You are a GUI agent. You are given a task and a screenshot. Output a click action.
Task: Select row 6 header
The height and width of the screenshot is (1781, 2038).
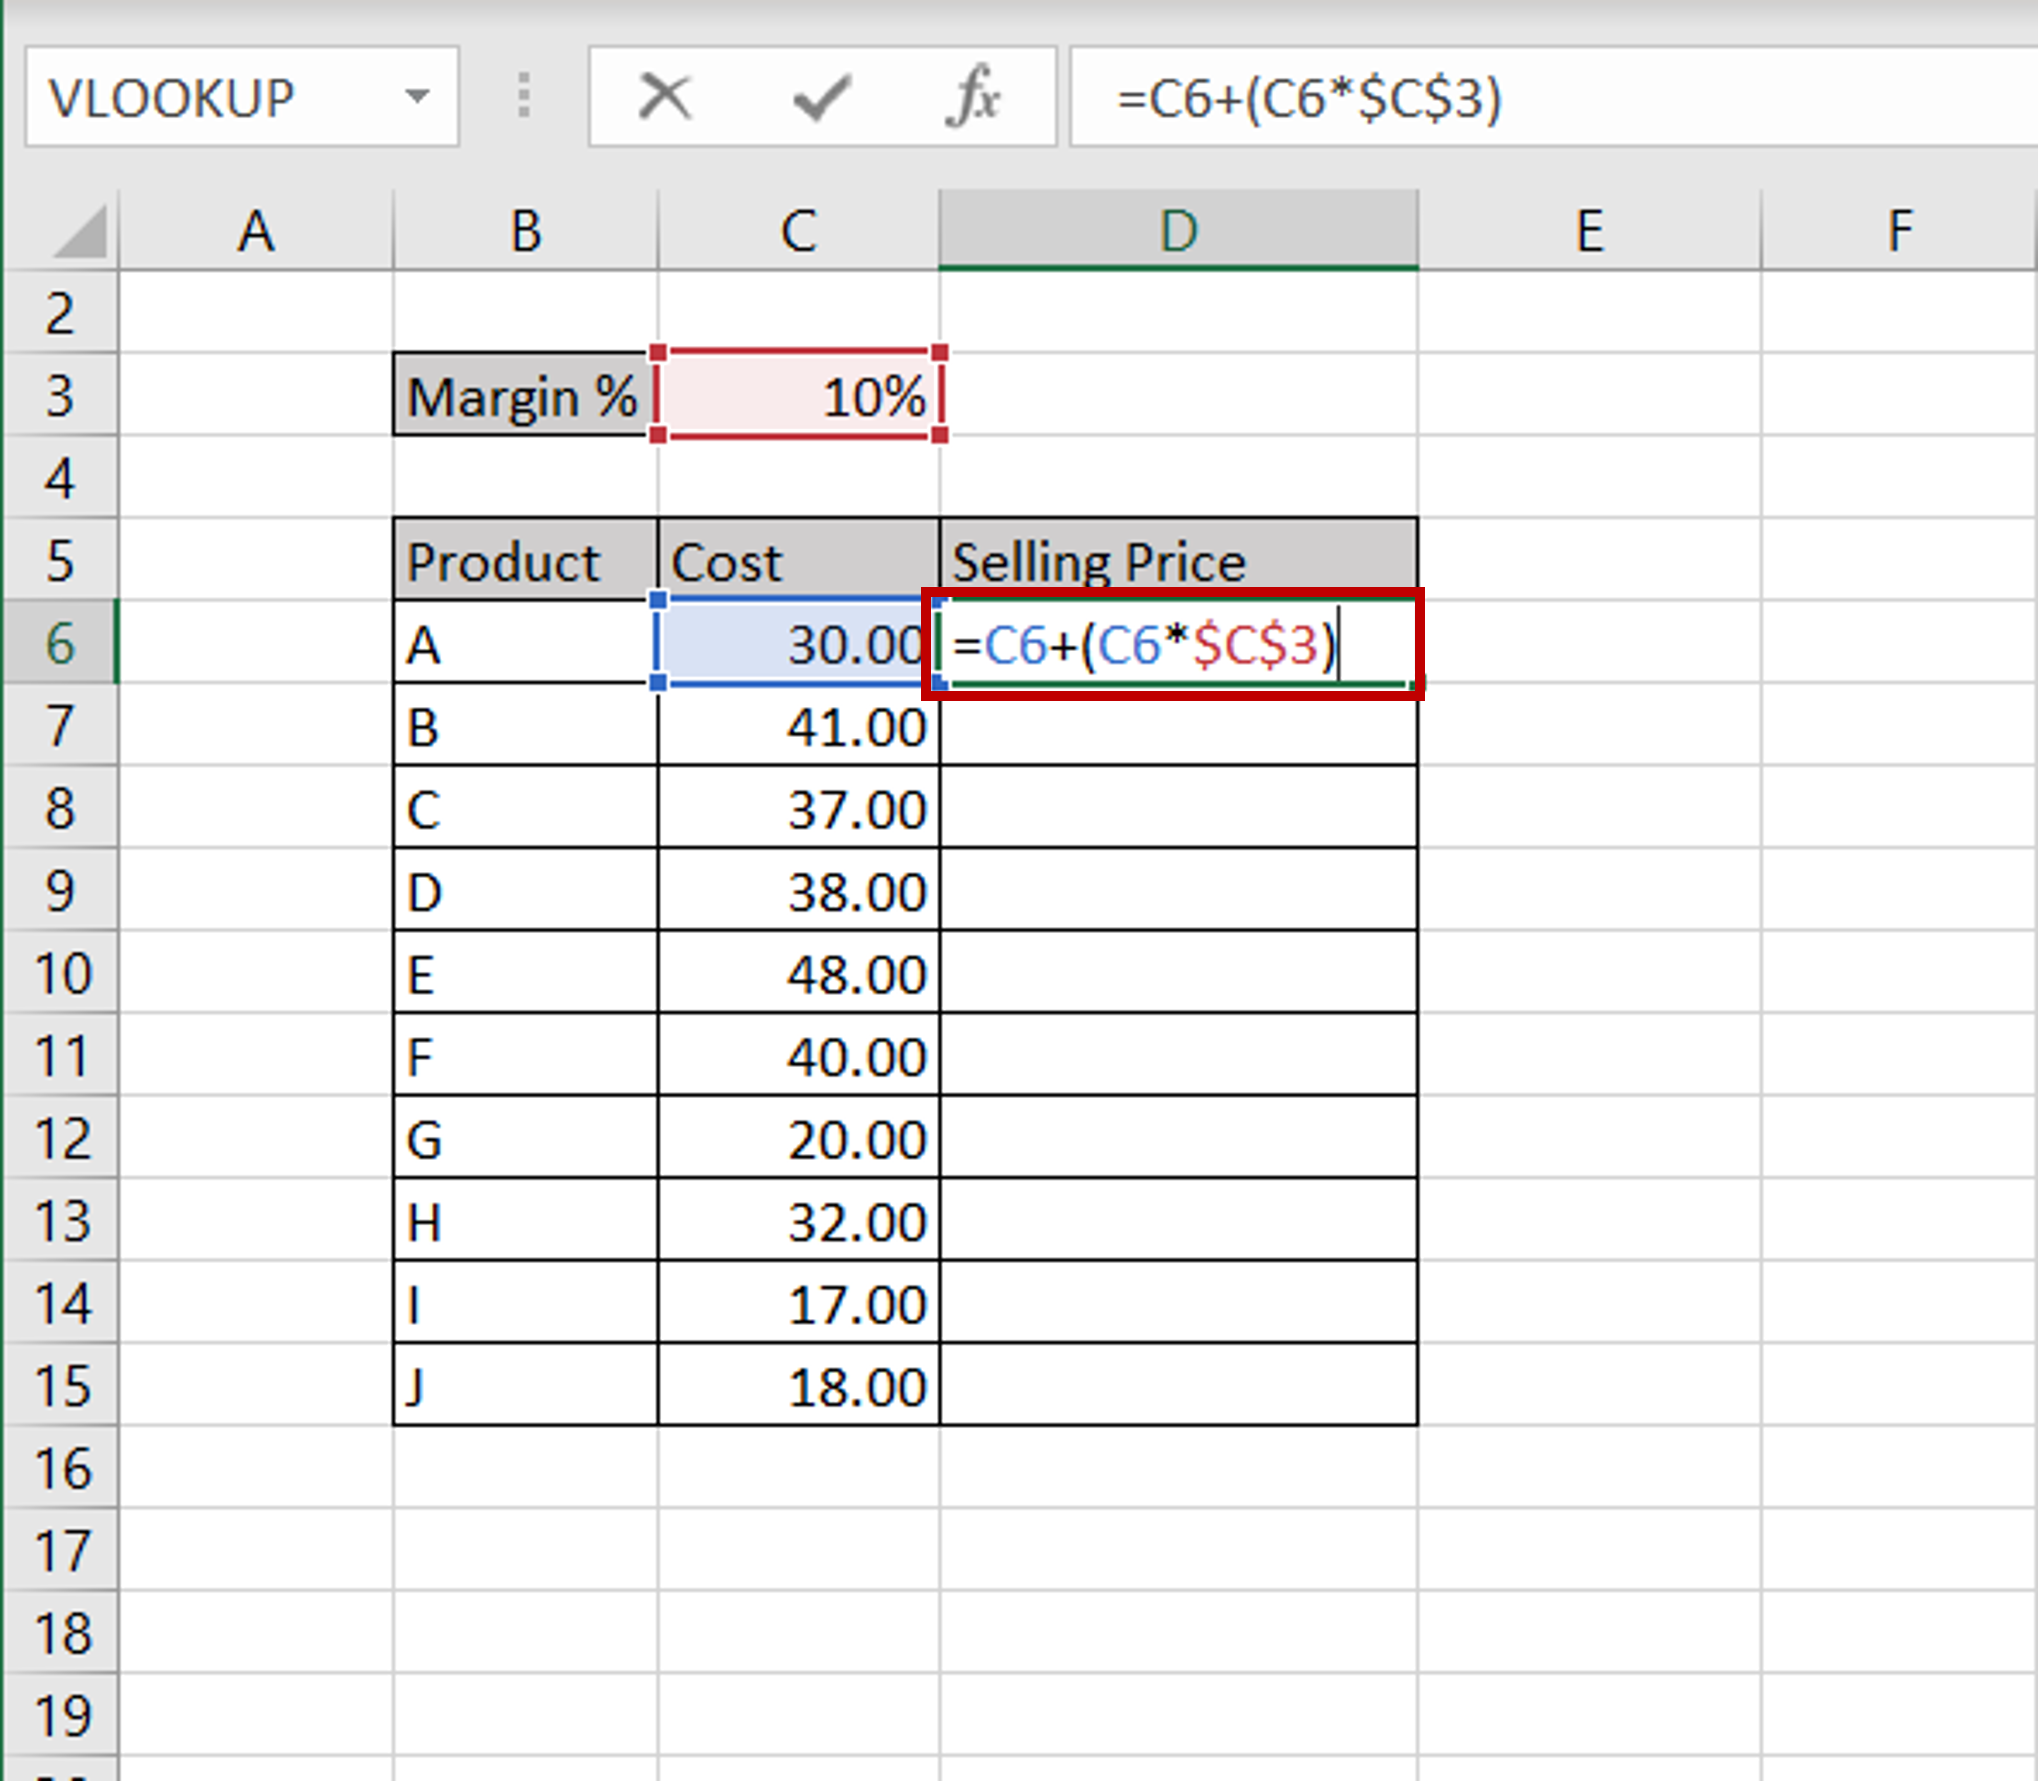coord(60,642)
